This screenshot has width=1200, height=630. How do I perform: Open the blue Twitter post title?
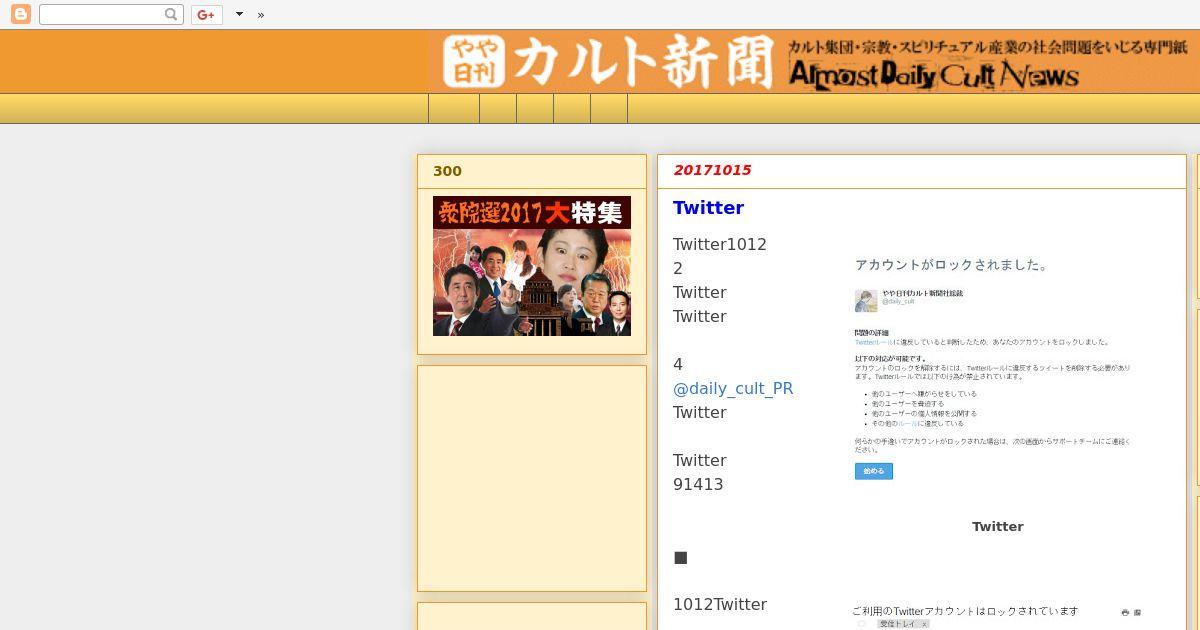point(708,207)
